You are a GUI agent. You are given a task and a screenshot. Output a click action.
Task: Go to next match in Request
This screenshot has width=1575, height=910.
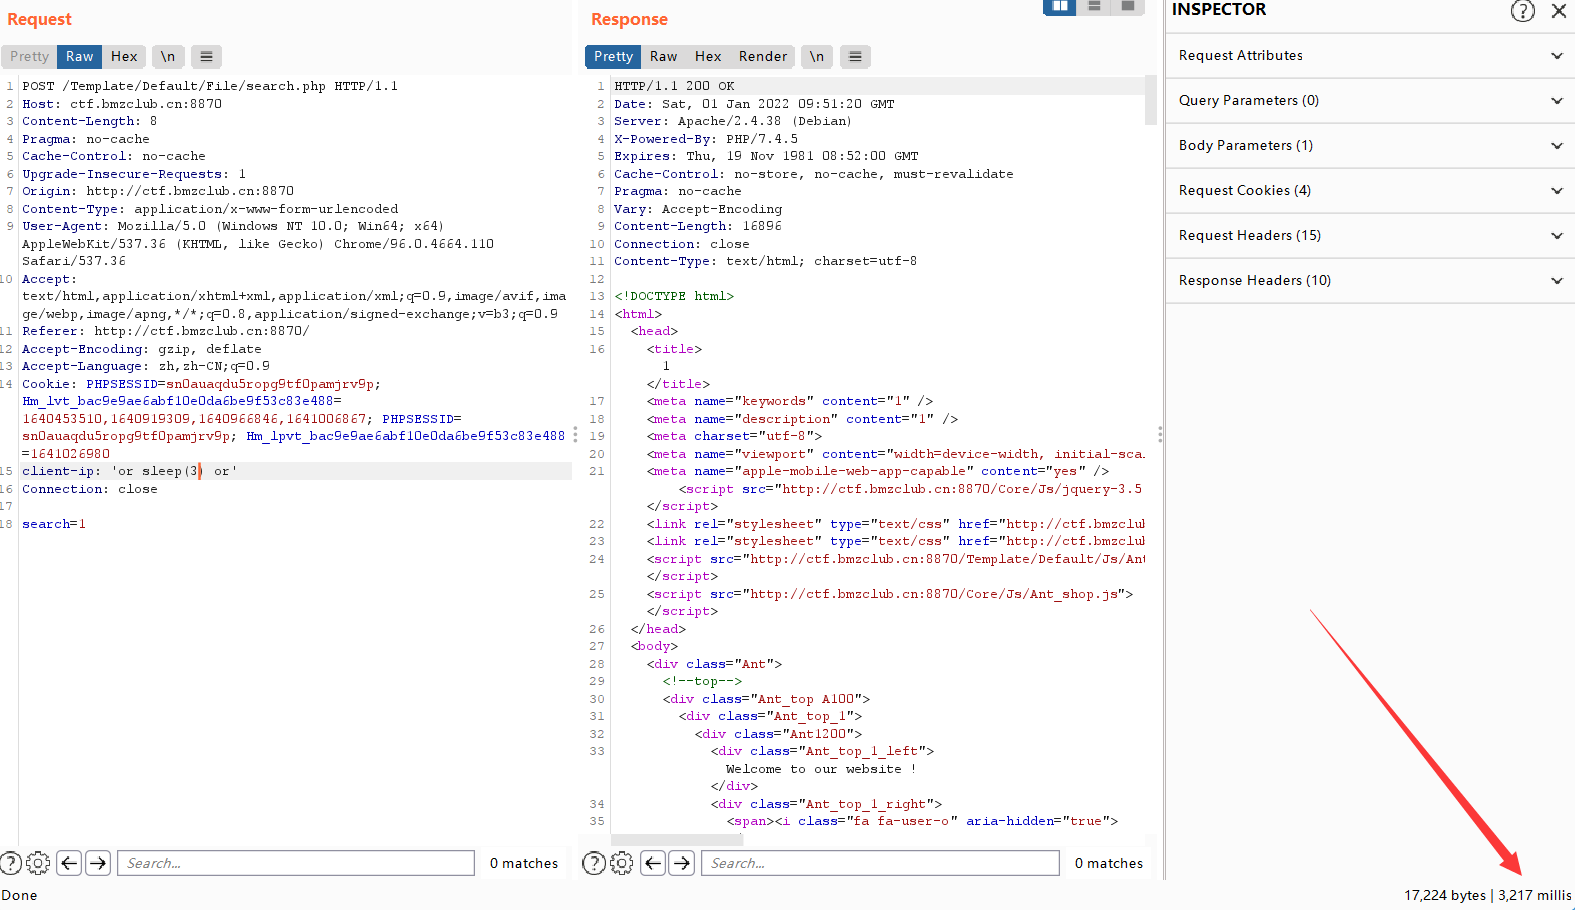click(x=98, y=863)
